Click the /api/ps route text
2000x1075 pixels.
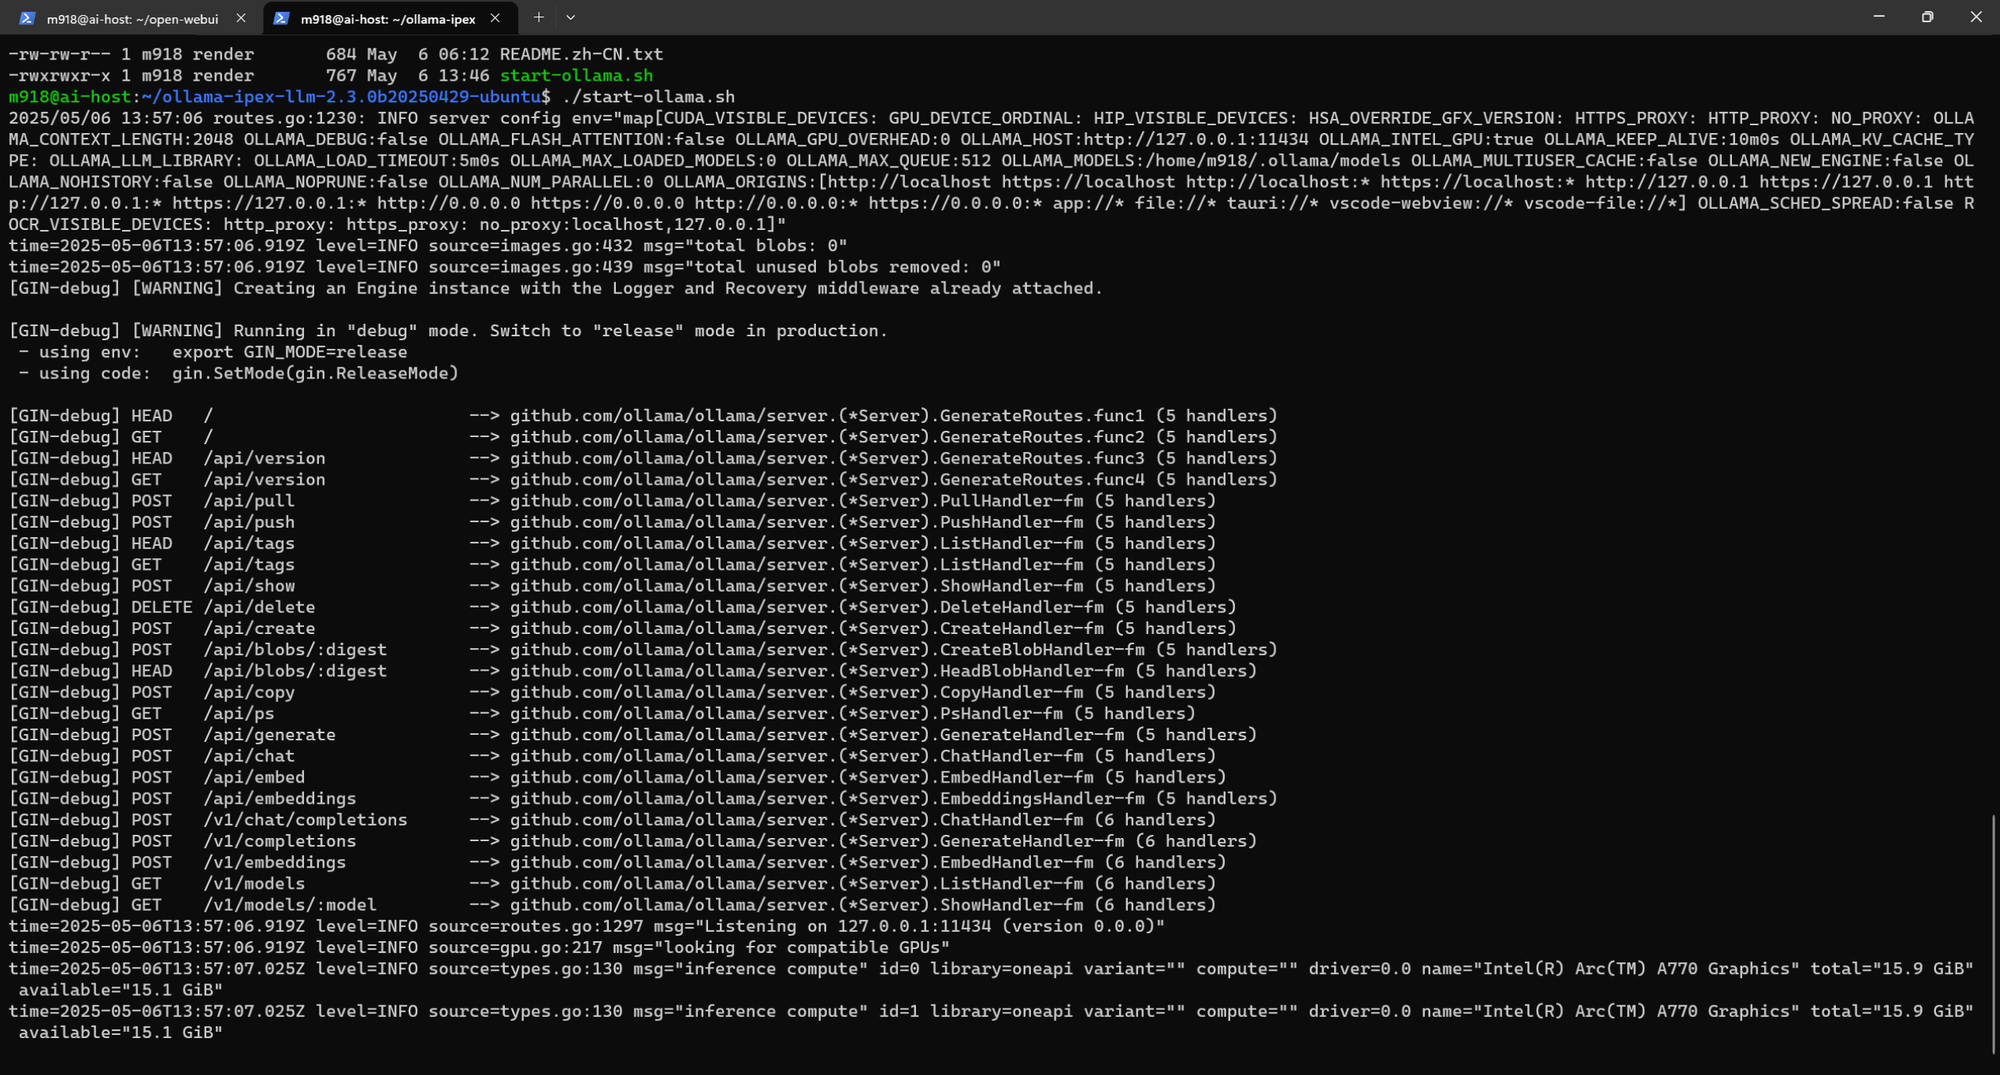click(239, 713)
